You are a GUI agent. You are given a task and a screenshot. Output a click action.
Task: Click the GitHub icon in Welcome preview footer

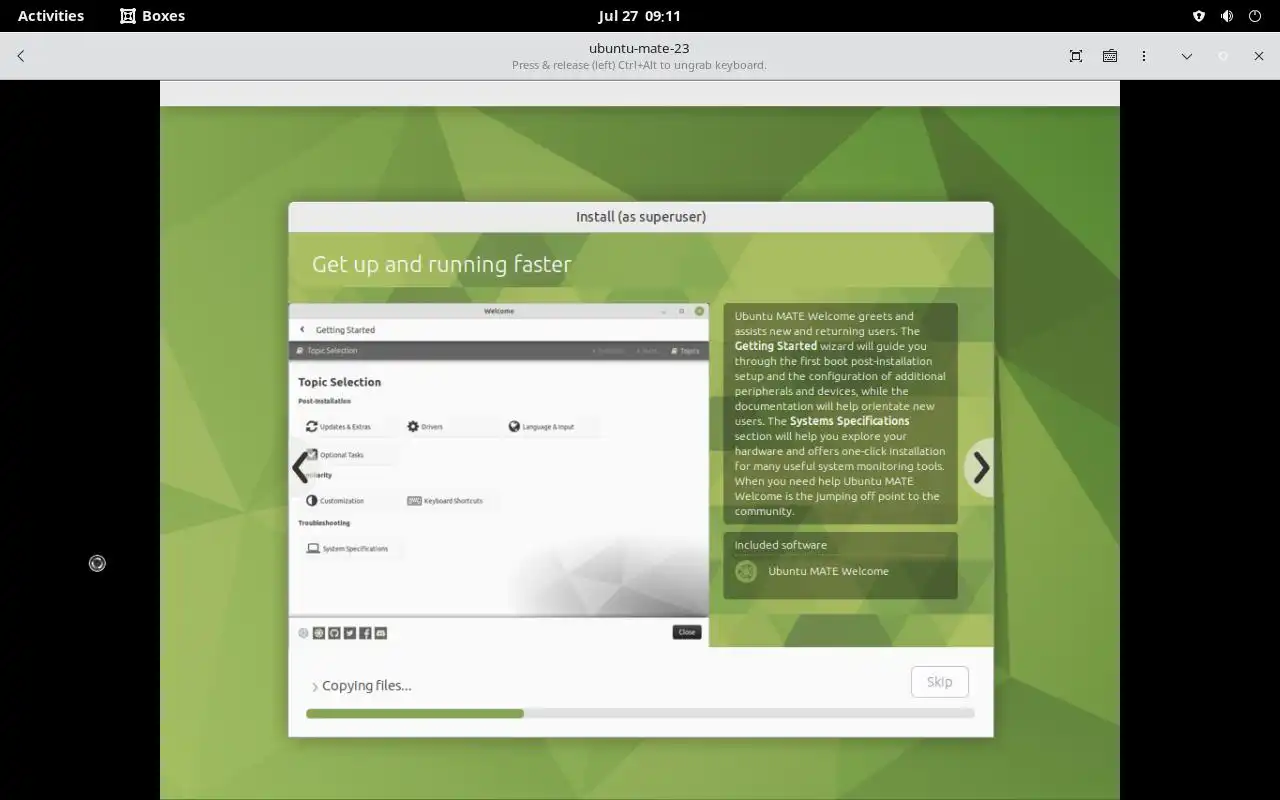coord(334,633)
